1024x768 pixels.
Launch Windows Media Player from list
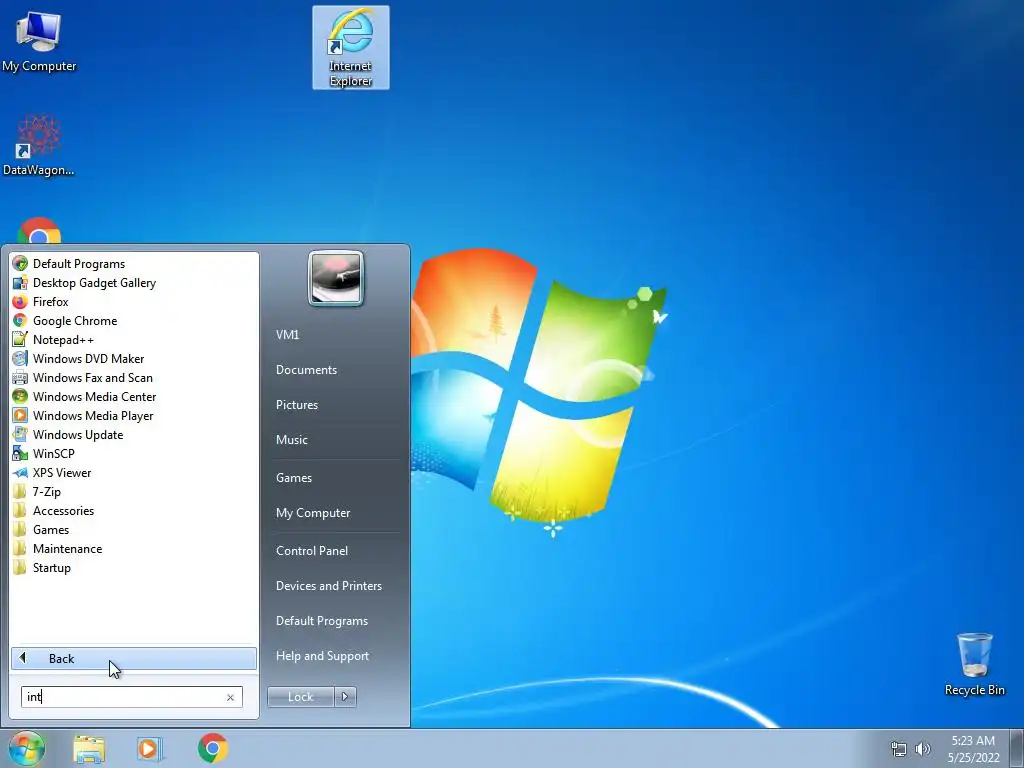134,415
